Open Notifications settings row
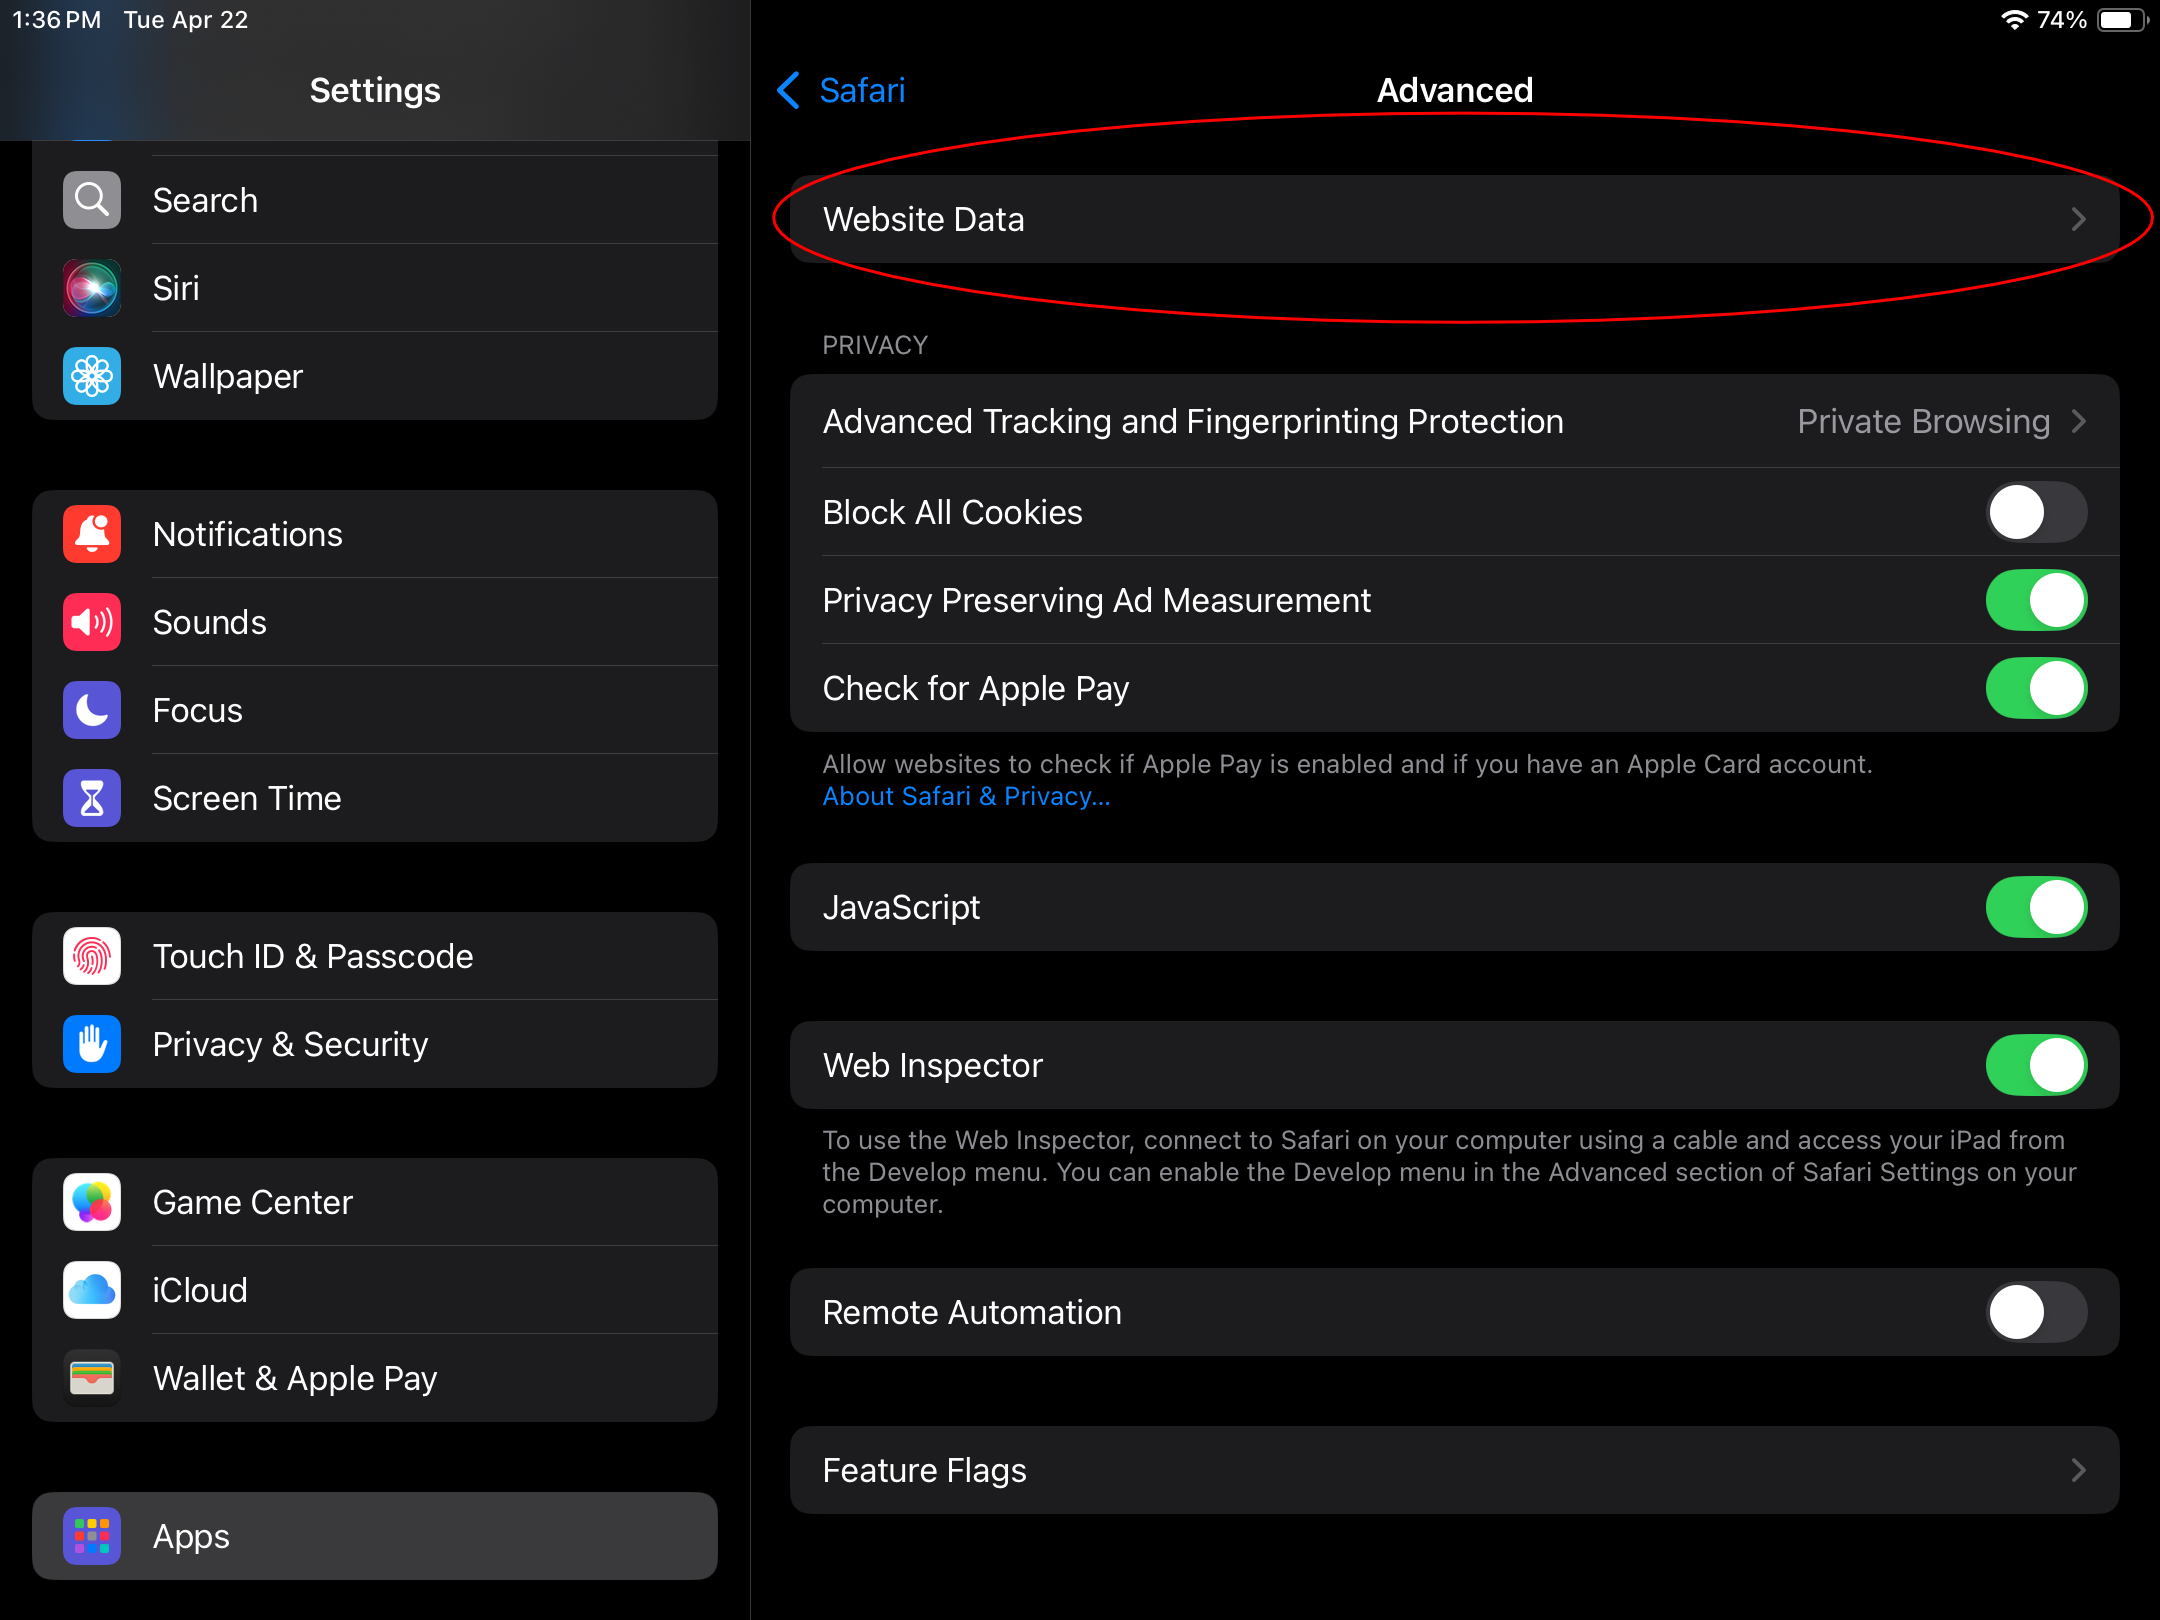The width and height of the screenshot is (2160, 1620). [375, 534]
